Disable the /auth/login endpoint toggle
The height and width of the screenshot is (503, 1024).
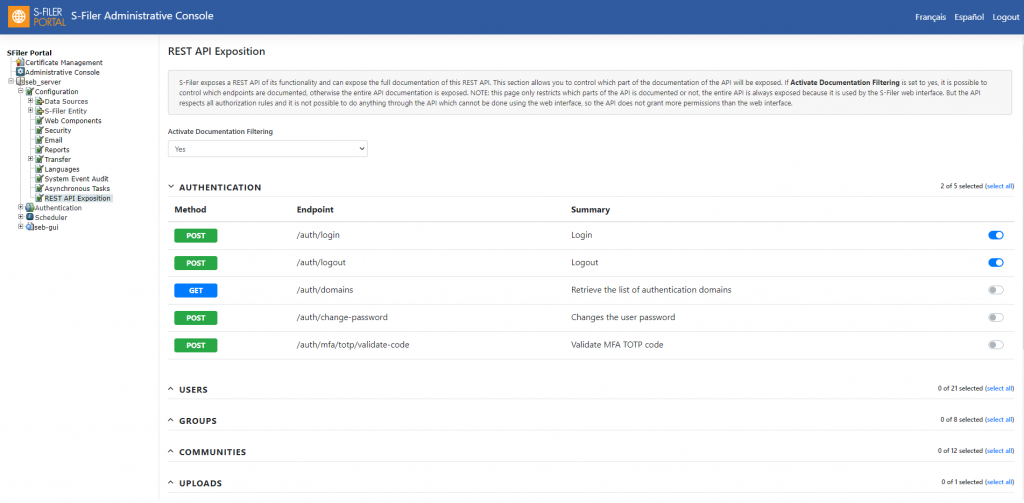996,235
